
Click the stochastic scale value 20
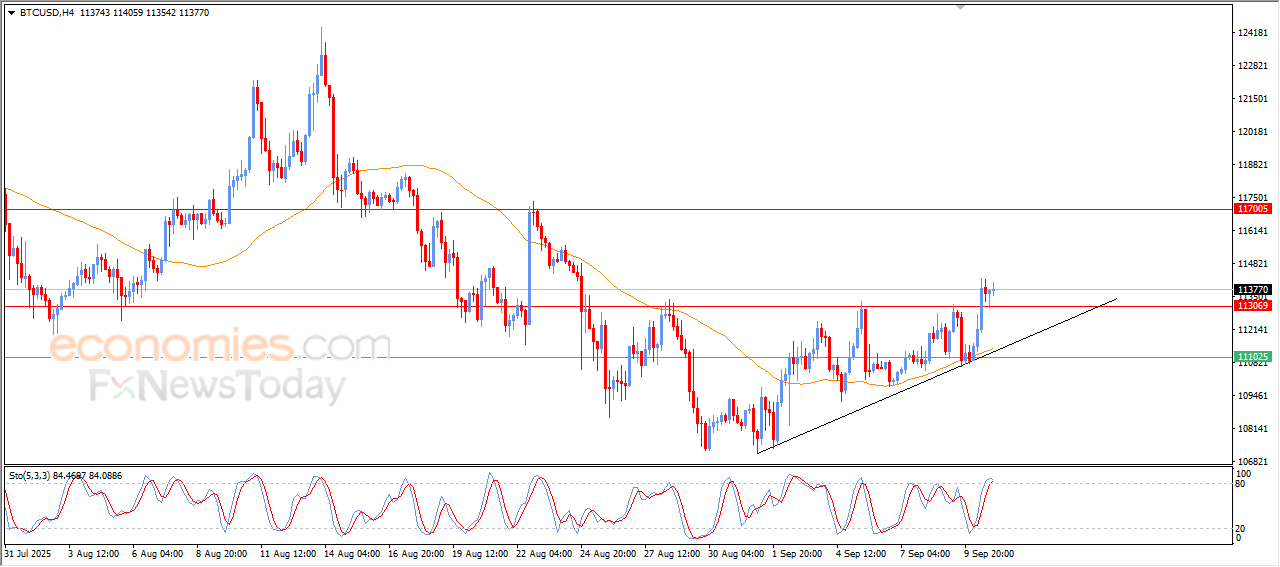(1241, 528)
